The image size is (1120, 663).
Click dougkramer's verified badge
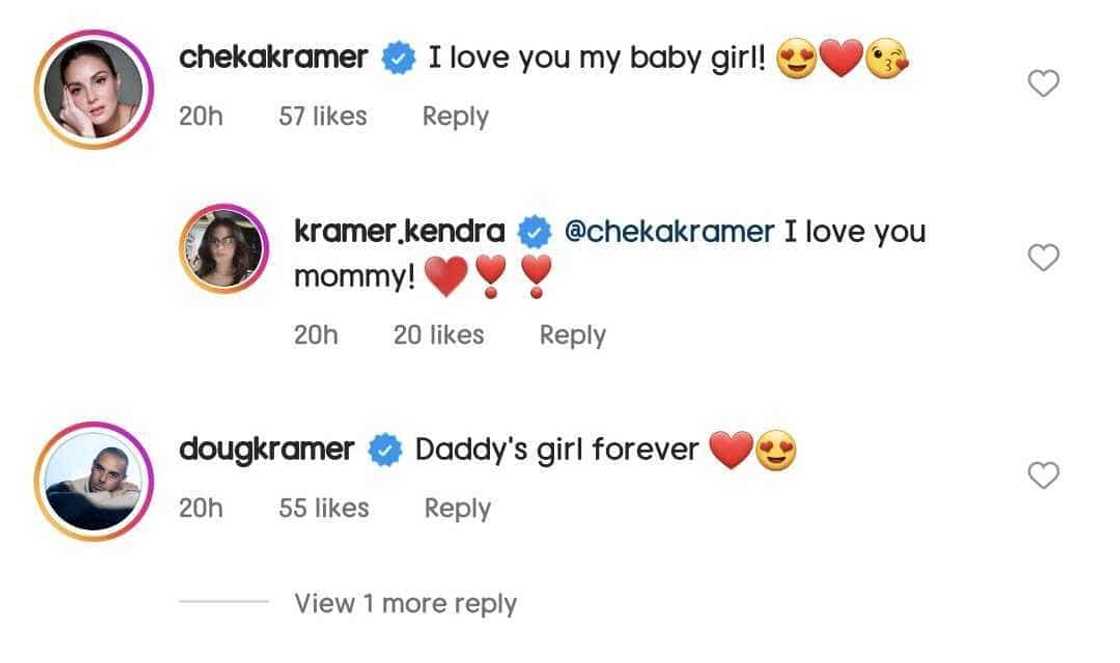(384, 450)
